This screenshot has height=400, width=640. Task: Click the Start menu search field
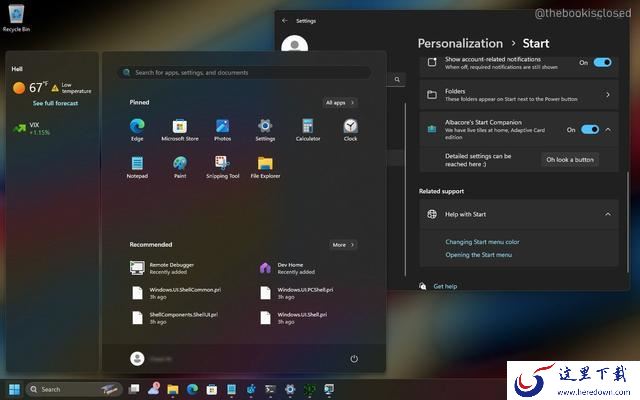pyautogui.click(x=244, y=73)
